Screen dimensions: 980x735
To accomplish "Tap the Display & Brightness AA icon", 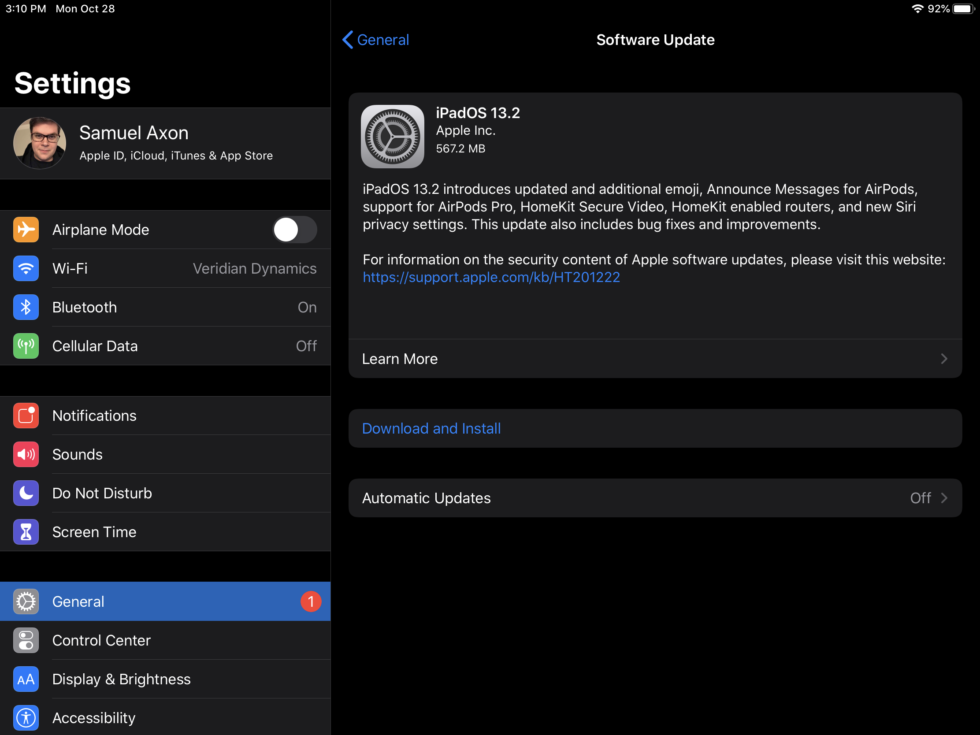I will [x=26, y=679].
